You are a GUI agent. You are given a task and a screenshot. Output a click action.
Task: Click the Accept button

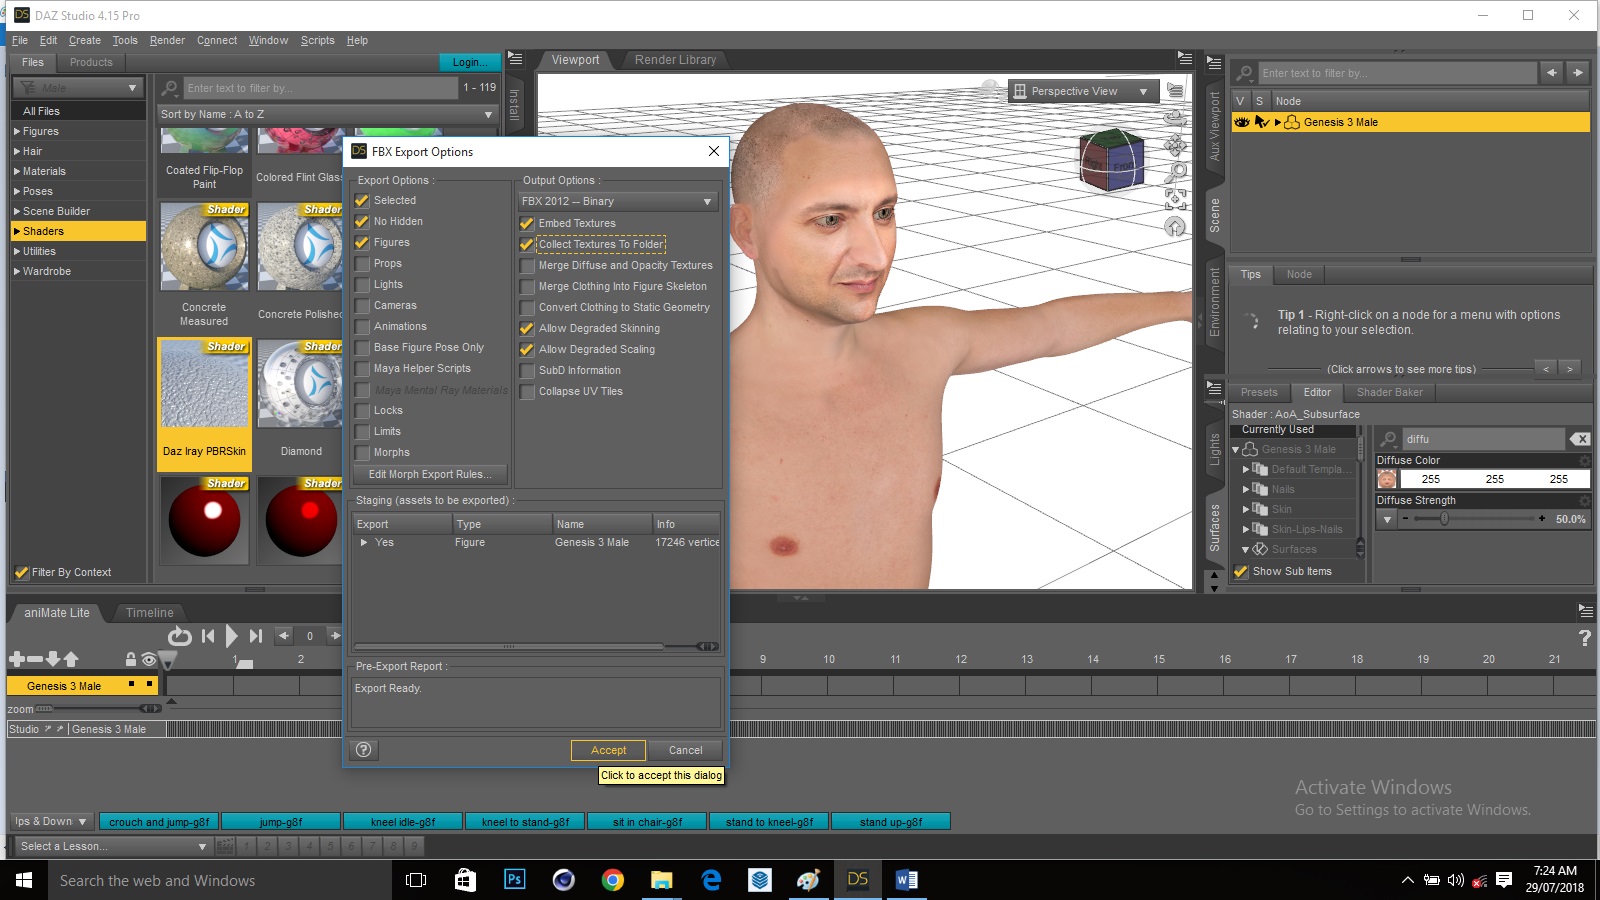click(608, 750)
